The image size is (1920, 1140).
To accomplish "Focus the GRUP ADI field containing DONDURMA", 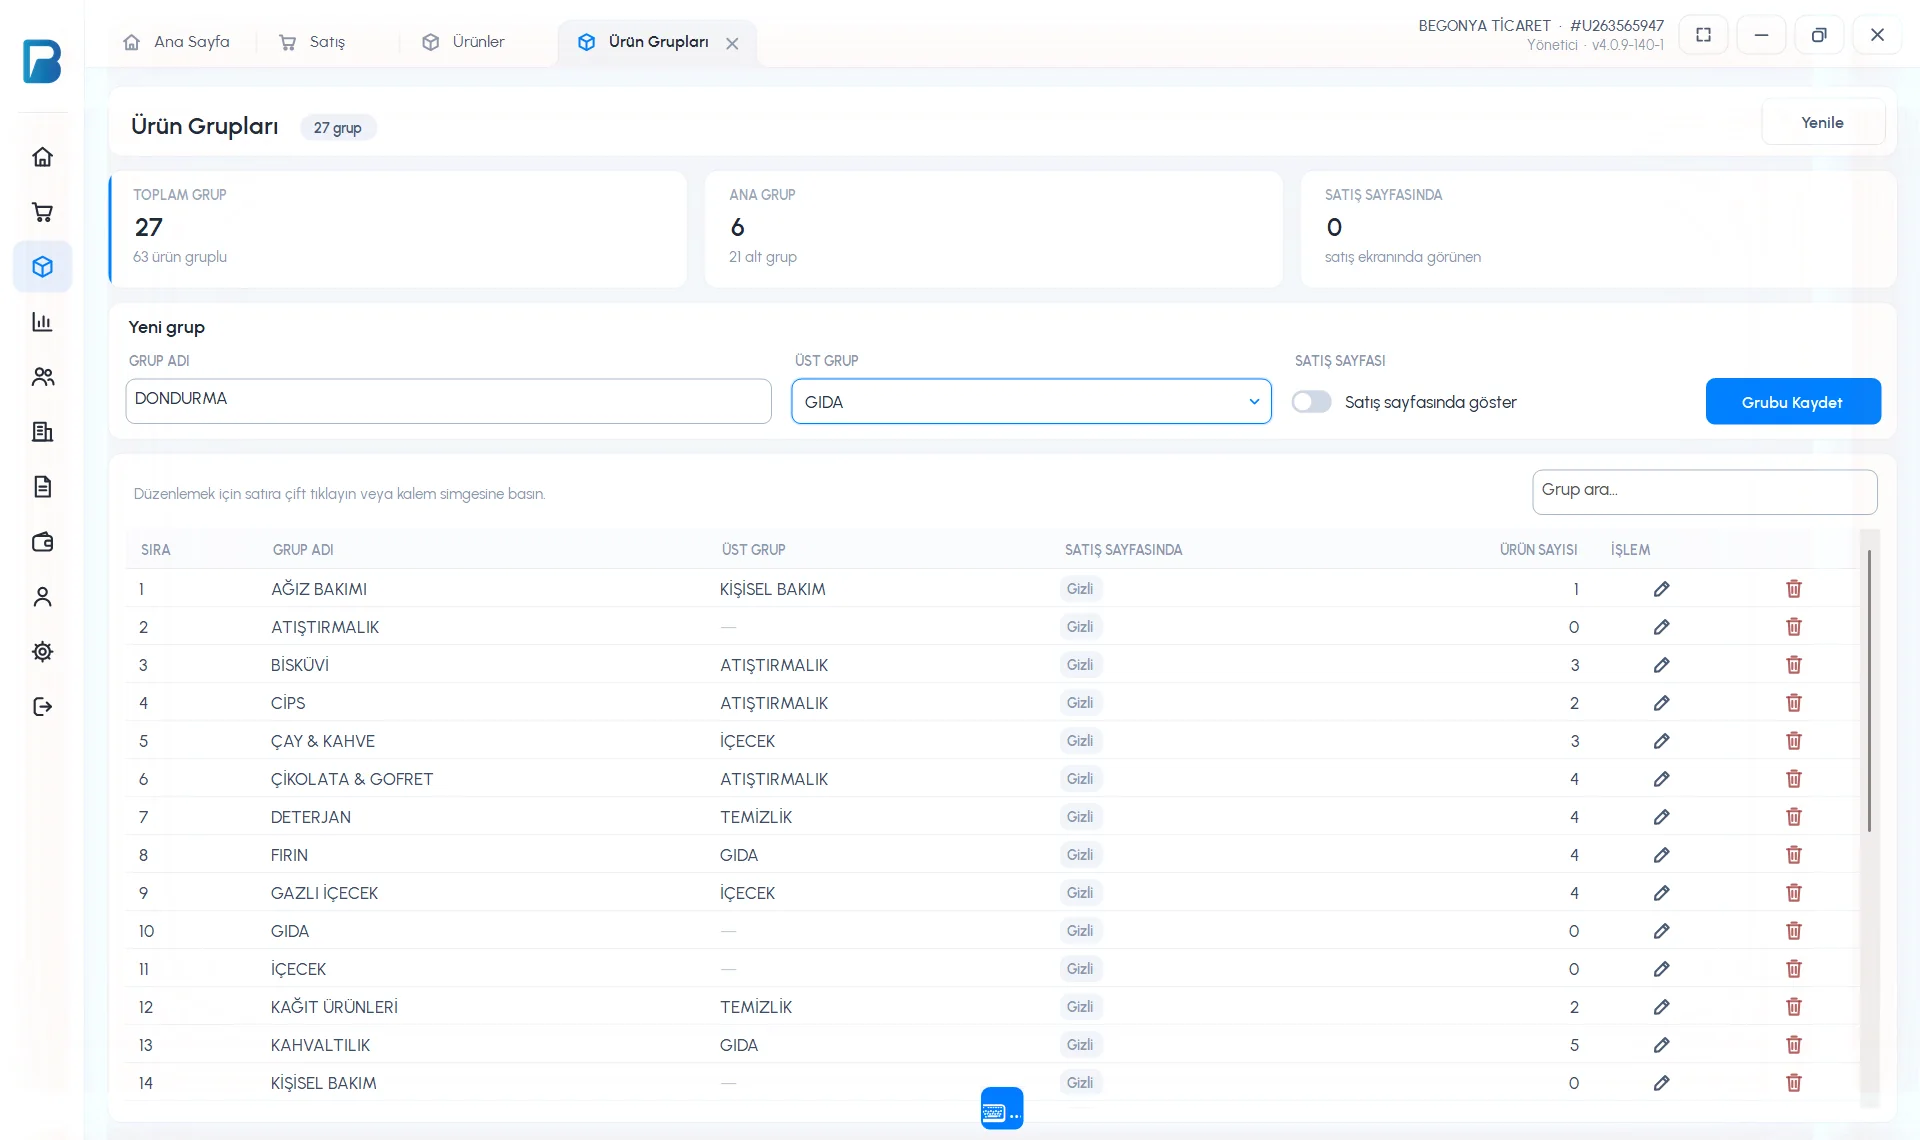I will pyautogui.click(x=448, y=401).
